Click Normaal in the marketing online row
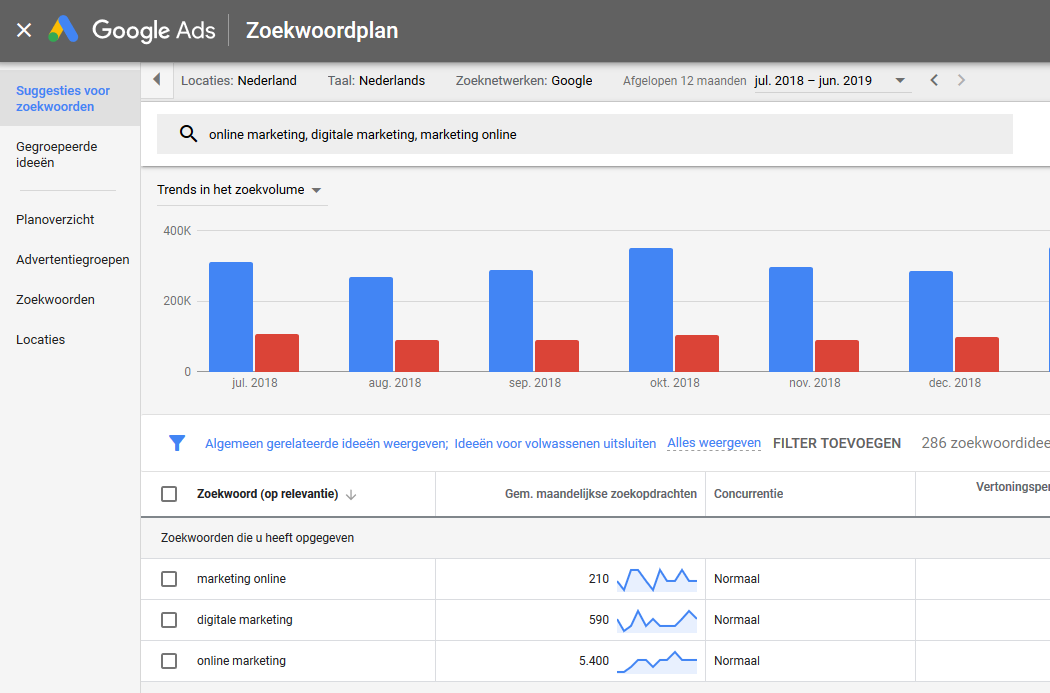Viewport: 1050px width, 693px height. (737, 579)
